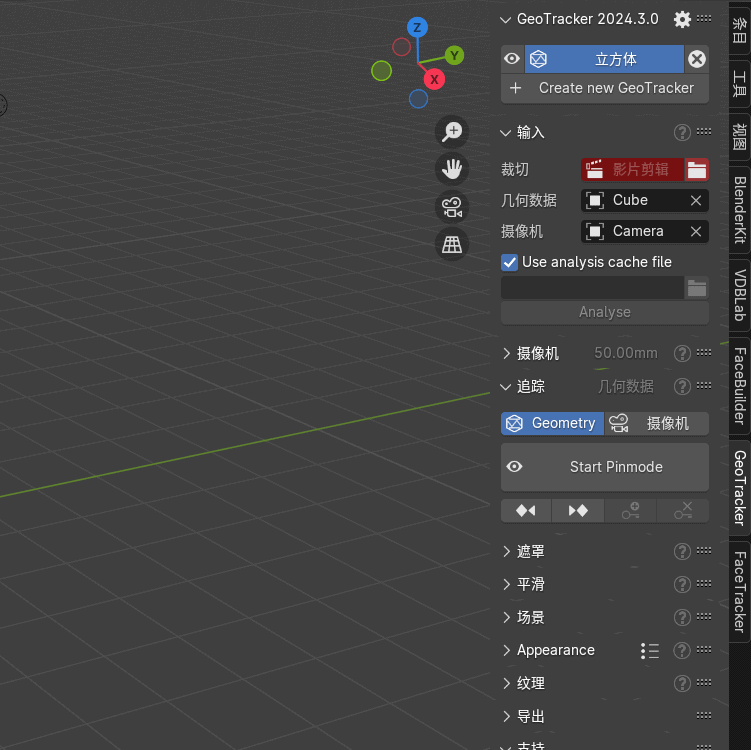Expand the 场景 section
This screenshot has height=750, width=751.
(x=506, y=617)
